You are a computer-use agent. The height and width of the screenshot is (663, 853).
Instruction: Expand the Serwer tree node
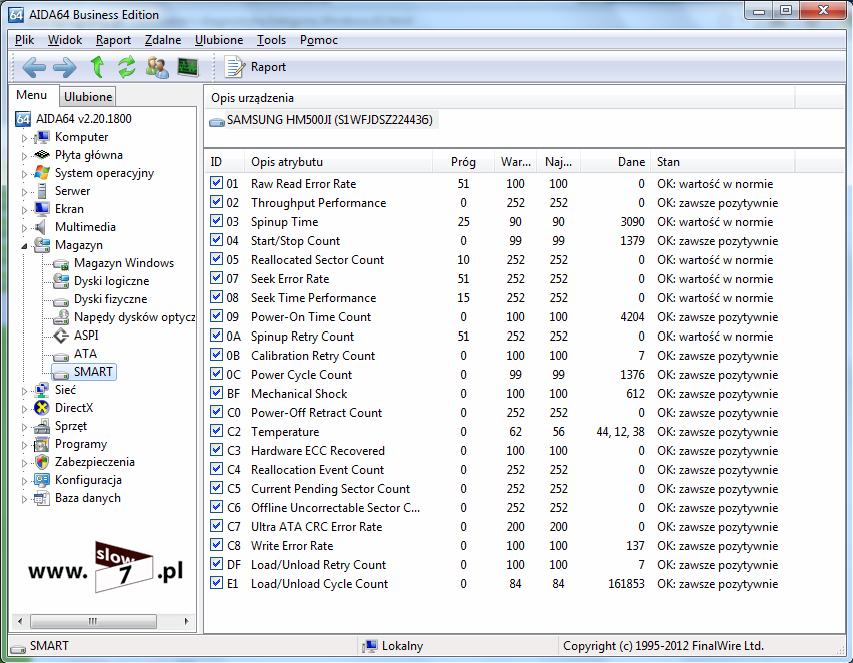click(24, 192)
